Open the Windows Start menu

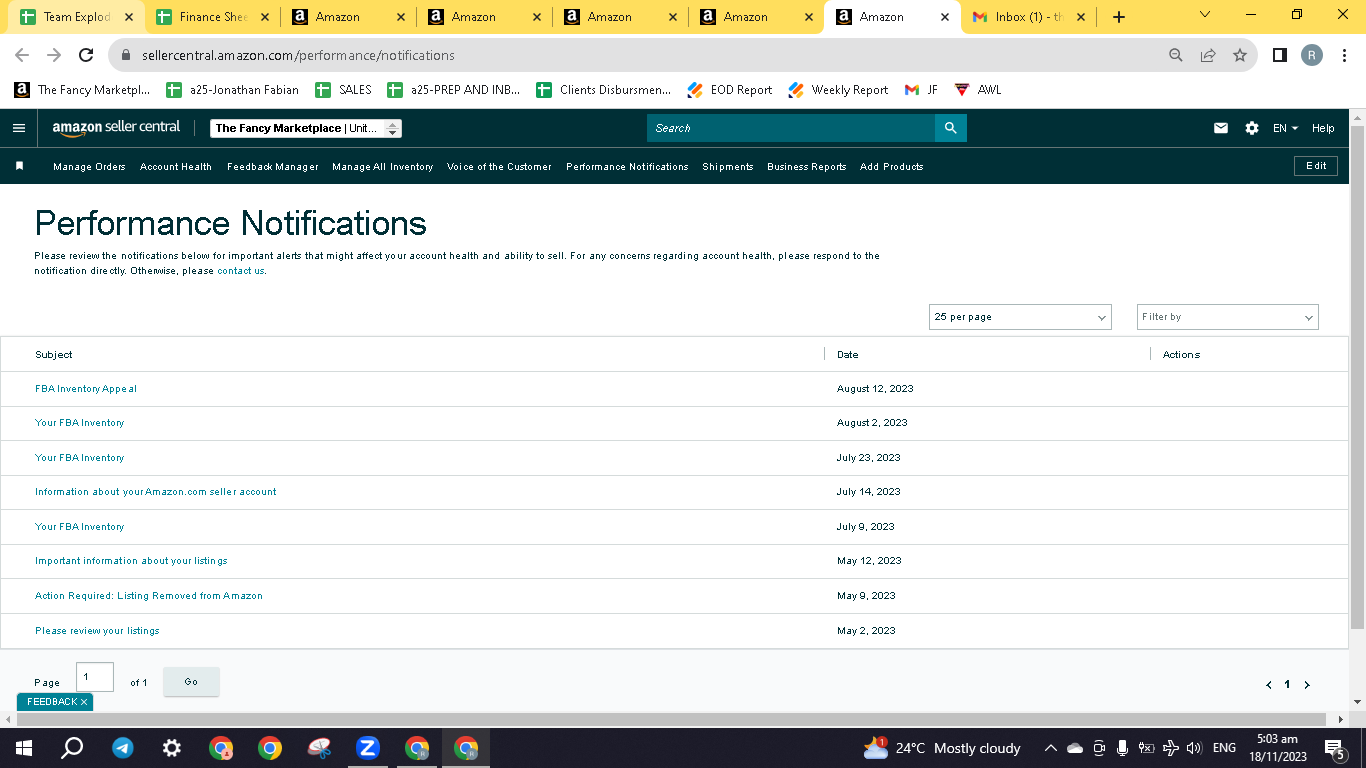click(x=24, y=748)
